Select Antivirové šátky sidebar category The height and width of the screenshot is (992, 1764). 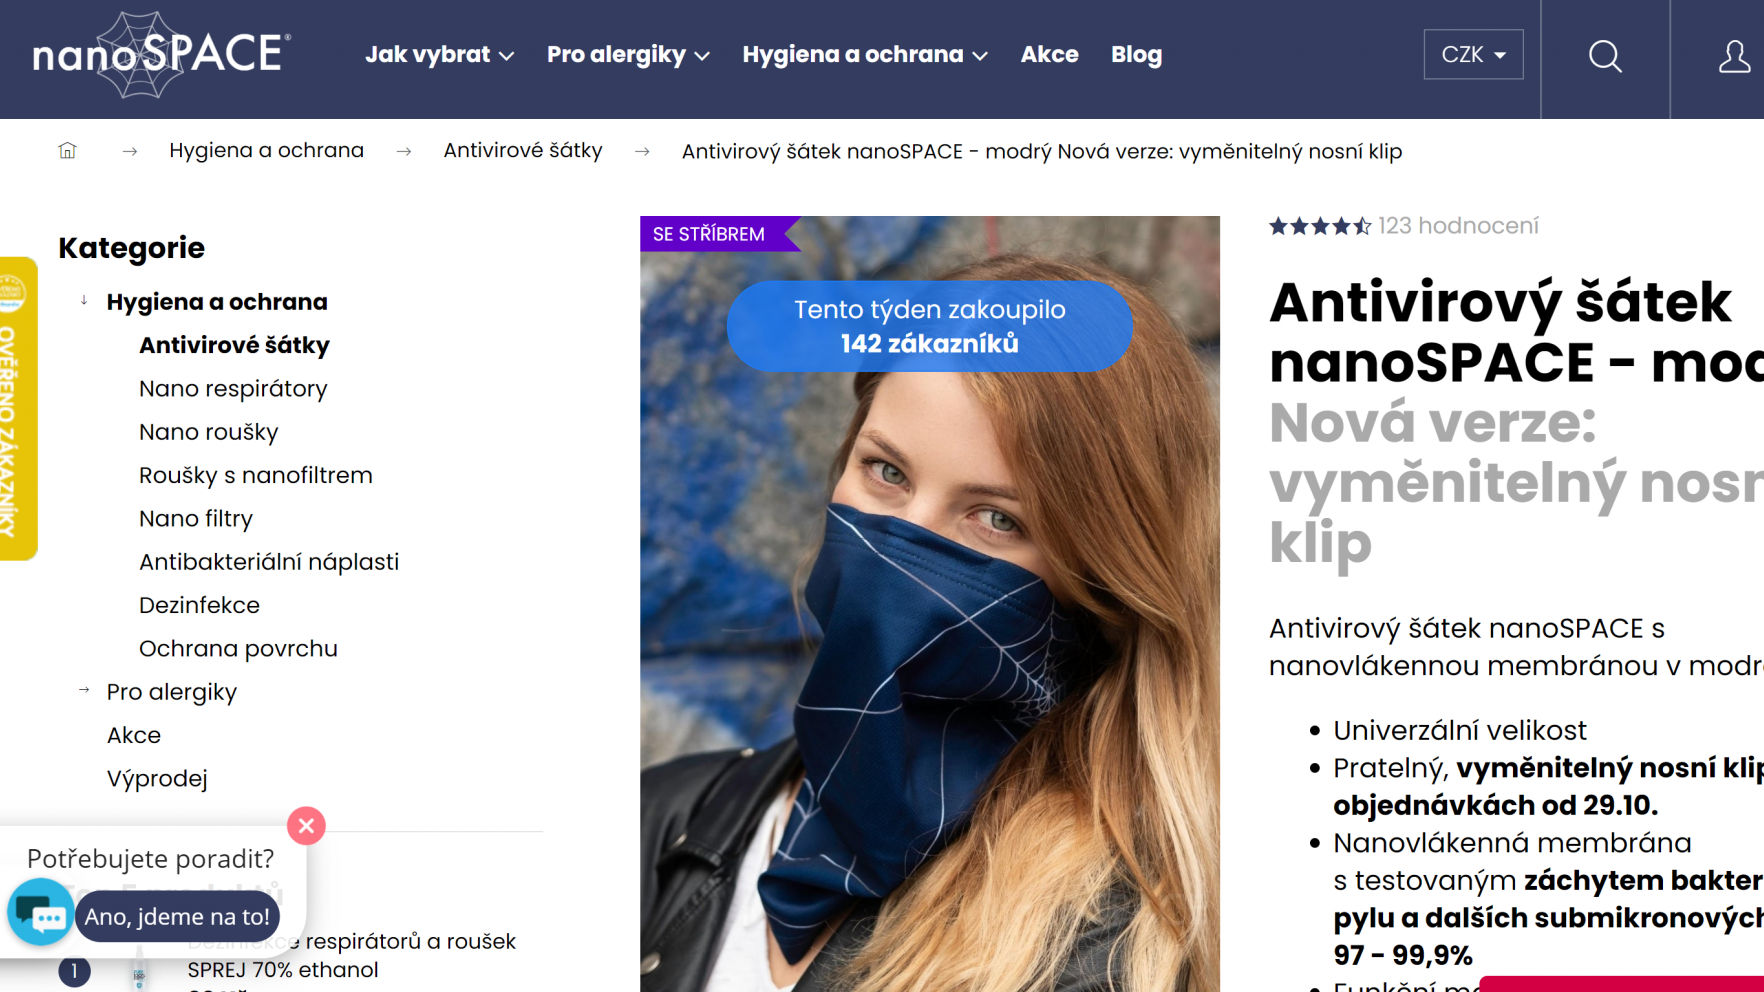(x=234, y=345)
